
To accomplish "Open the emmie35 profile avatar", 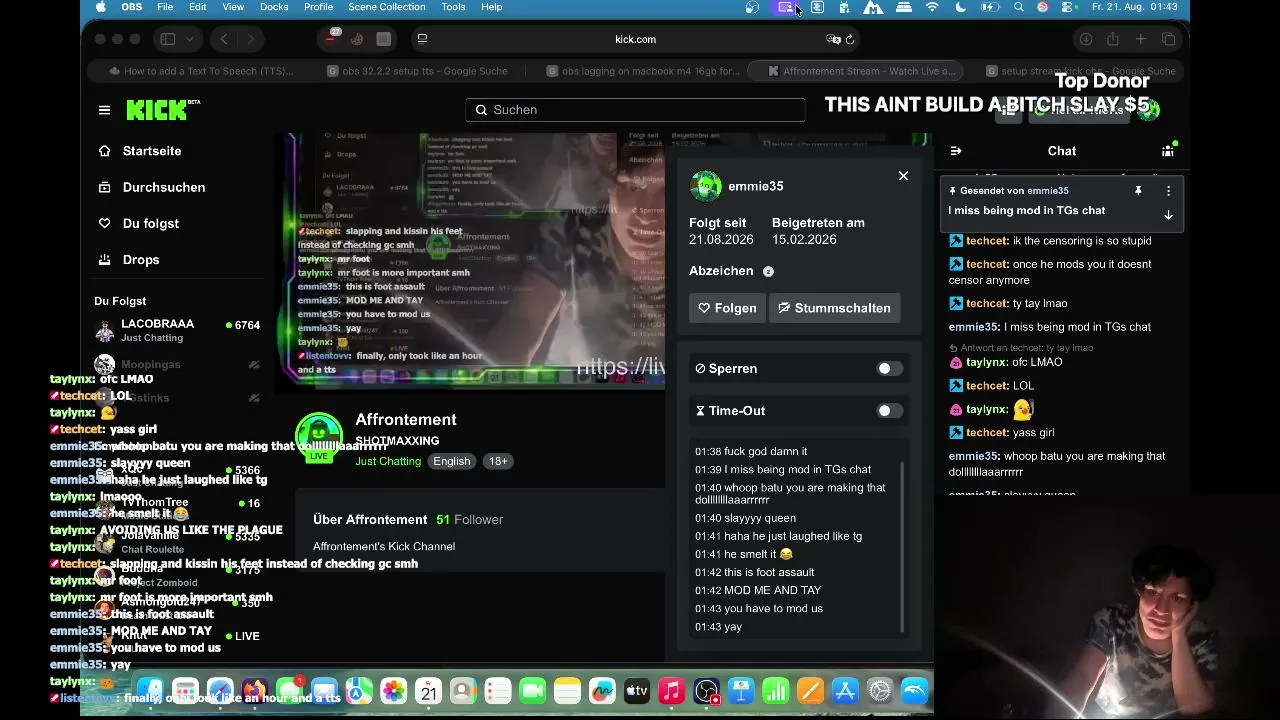I will (706, 186).
